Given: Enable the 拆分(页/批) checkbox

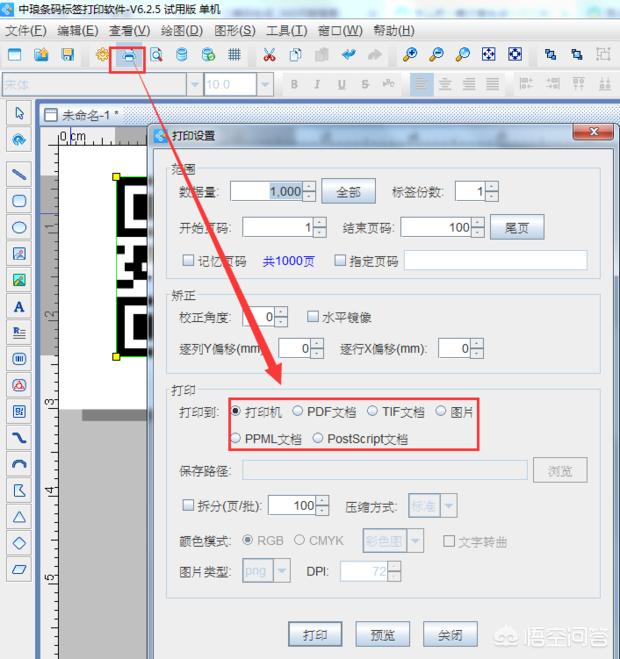Looking at the screenshot, I should 188,505.
